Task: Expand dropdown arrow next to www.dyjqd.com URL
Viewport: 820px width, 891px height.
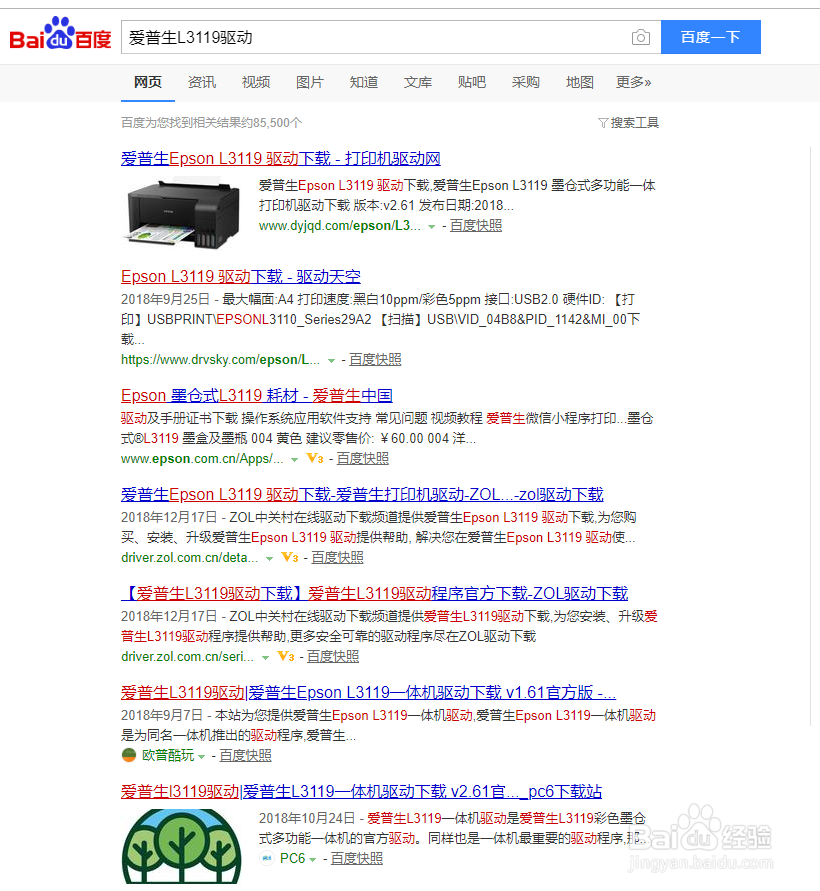Action: (x=432, y=227)
